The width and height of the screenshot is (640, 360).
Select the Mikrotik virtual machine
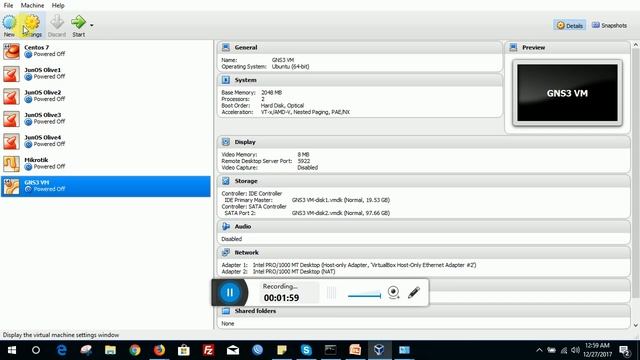click(106, 163)
